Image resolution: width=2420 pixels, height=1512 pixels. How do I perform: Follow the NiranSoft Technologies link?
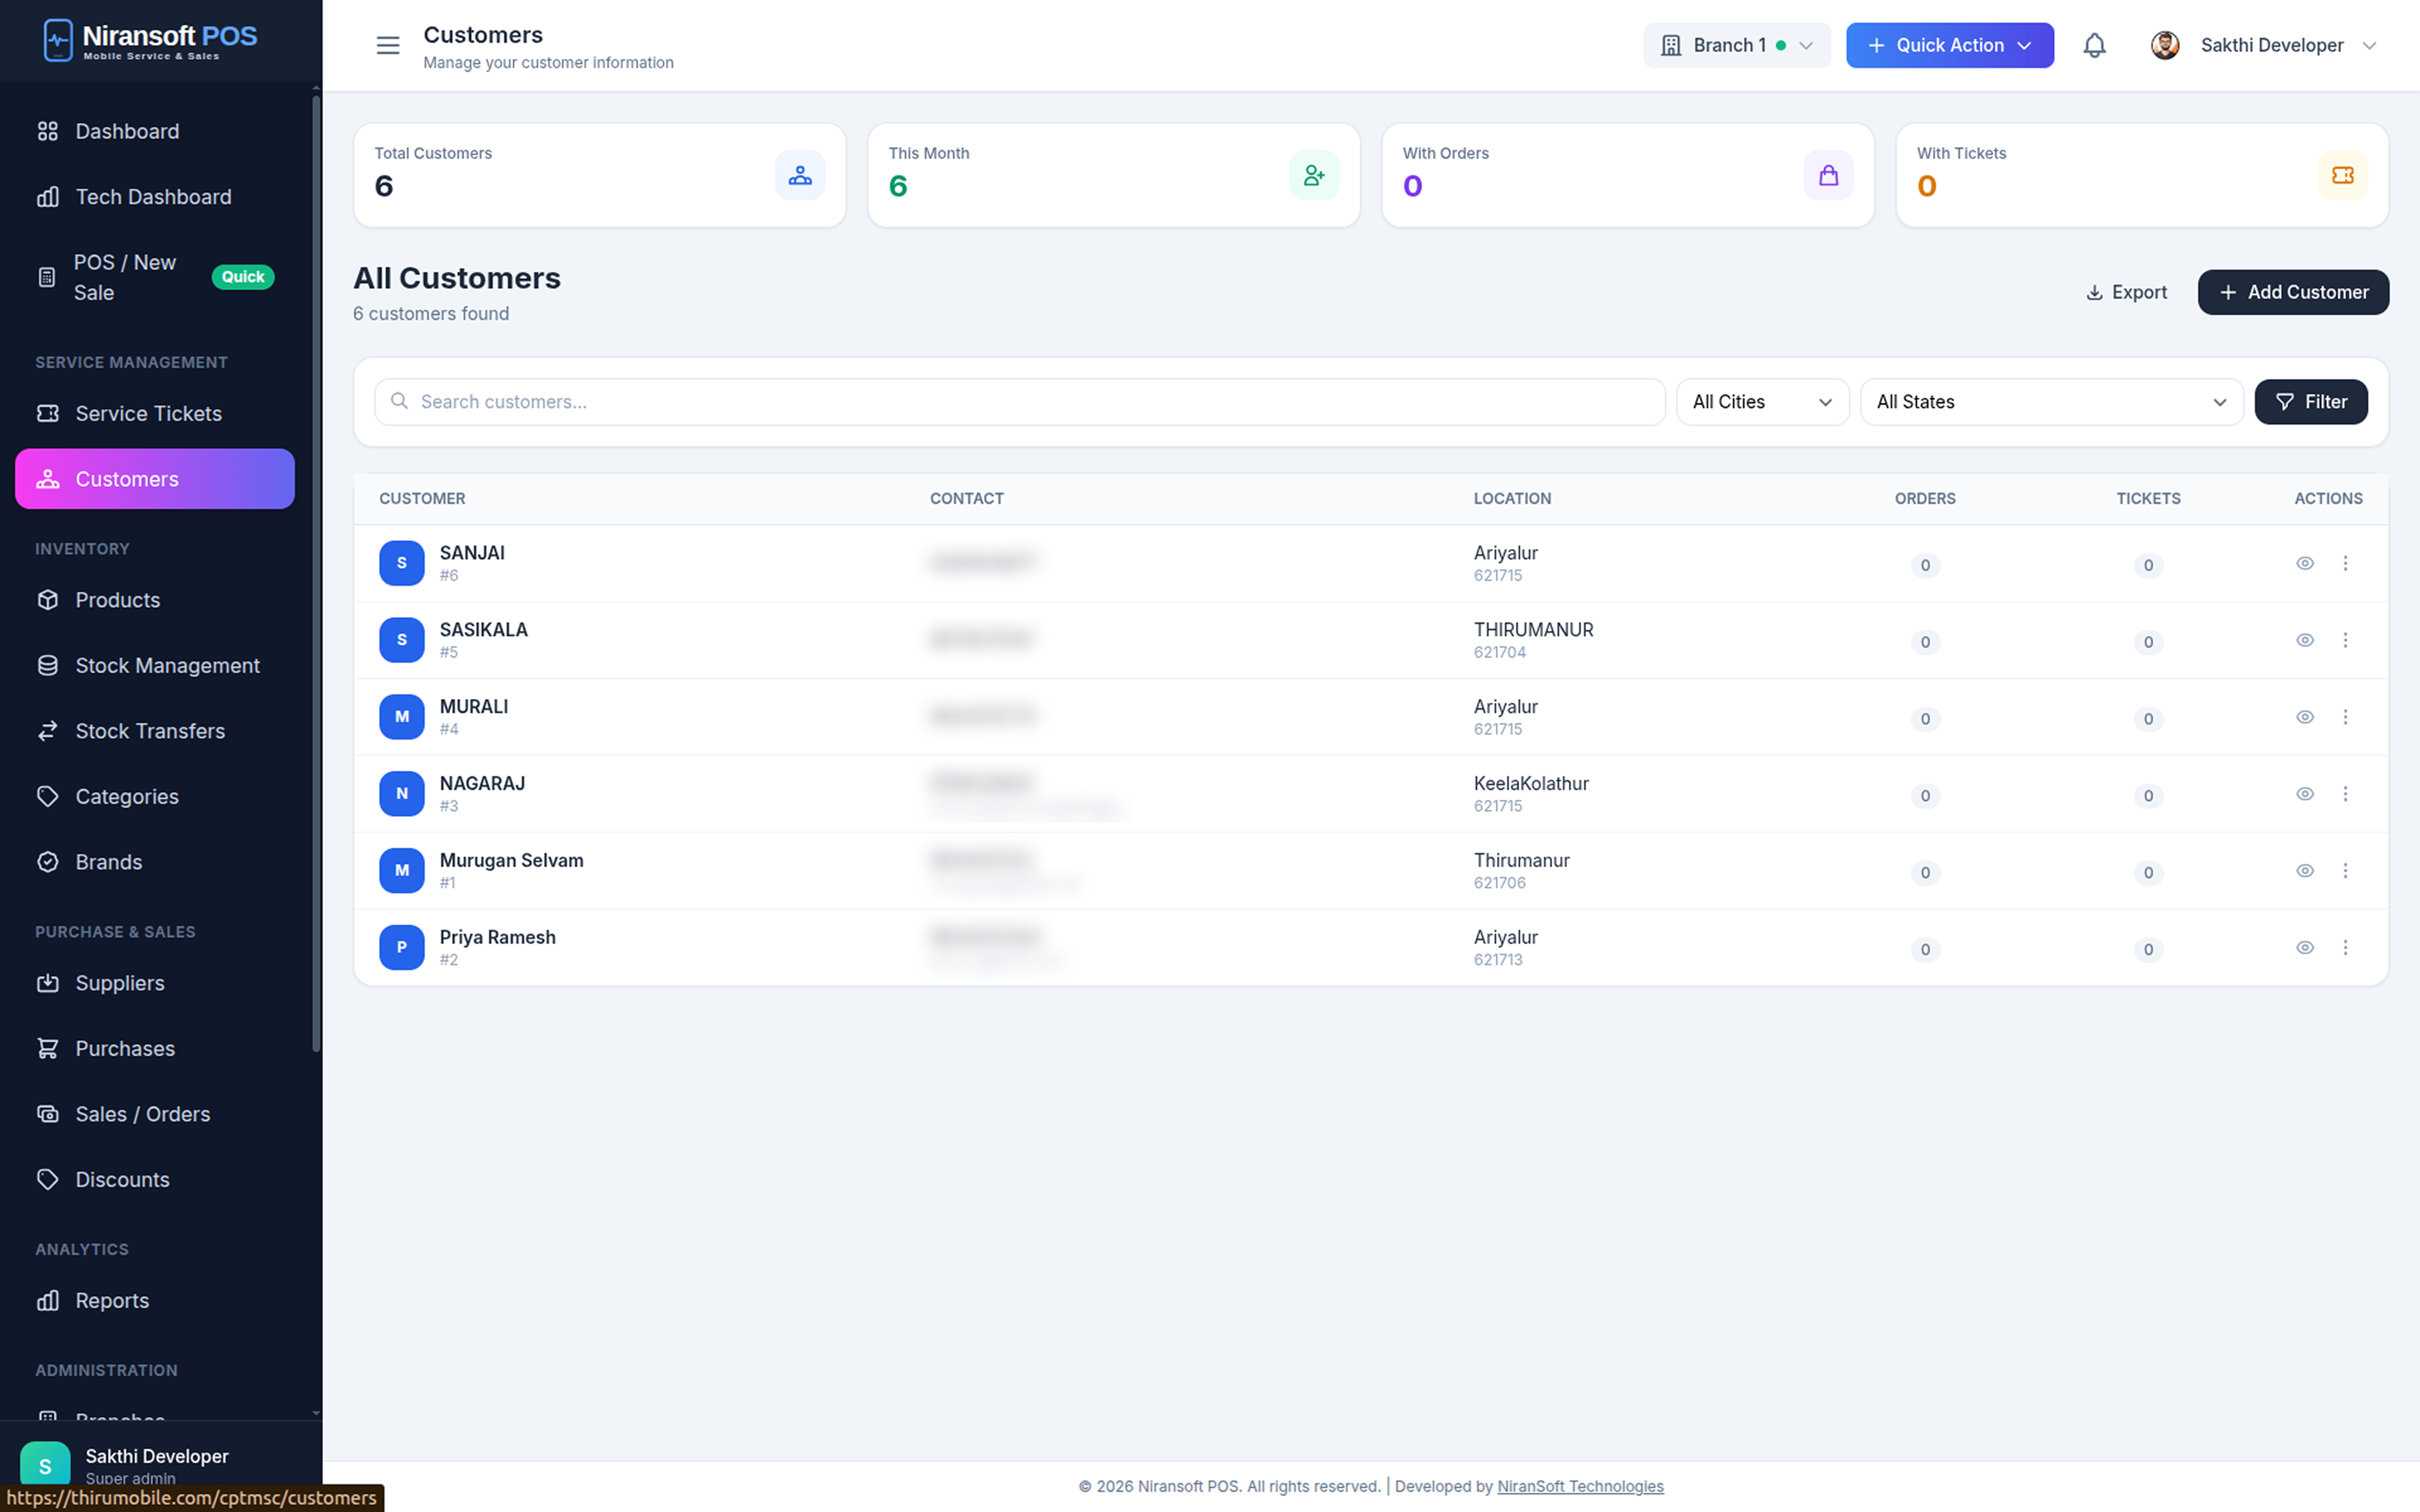click(x=1580, y=1486)
